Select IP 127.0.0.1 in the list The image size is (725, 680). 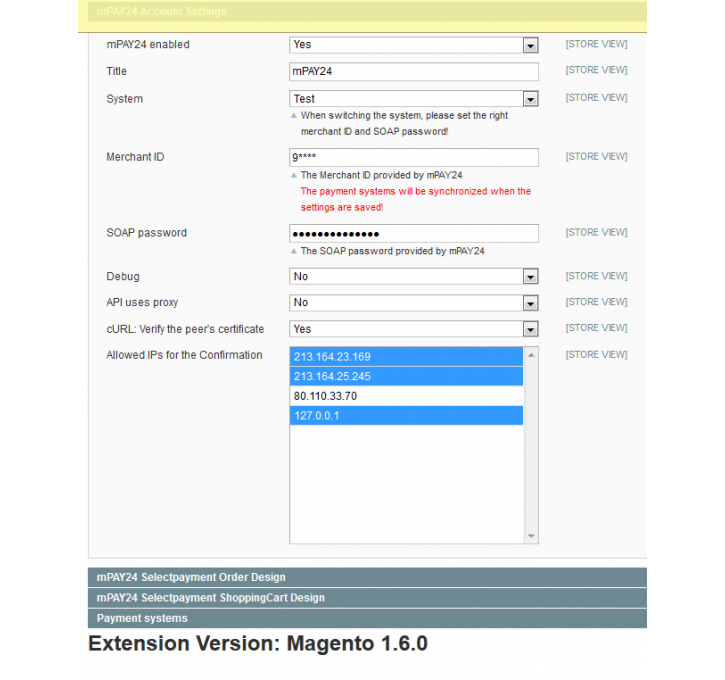[x=406, y=416]
